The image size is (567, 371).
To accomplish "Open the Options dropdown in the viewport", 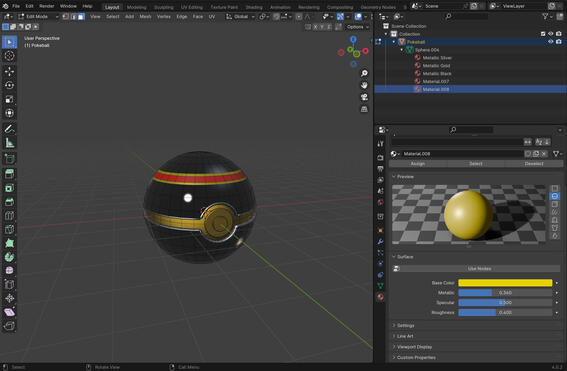I will tap(358, 27).
